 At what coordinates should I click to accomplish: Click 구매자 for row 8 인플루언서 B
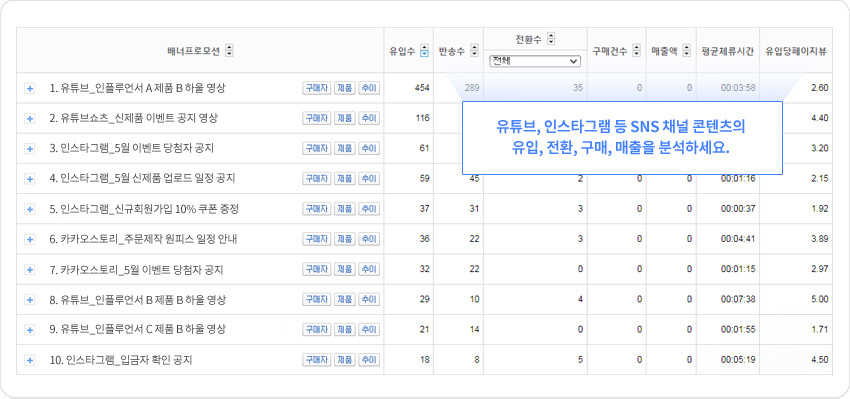(316, 300)
